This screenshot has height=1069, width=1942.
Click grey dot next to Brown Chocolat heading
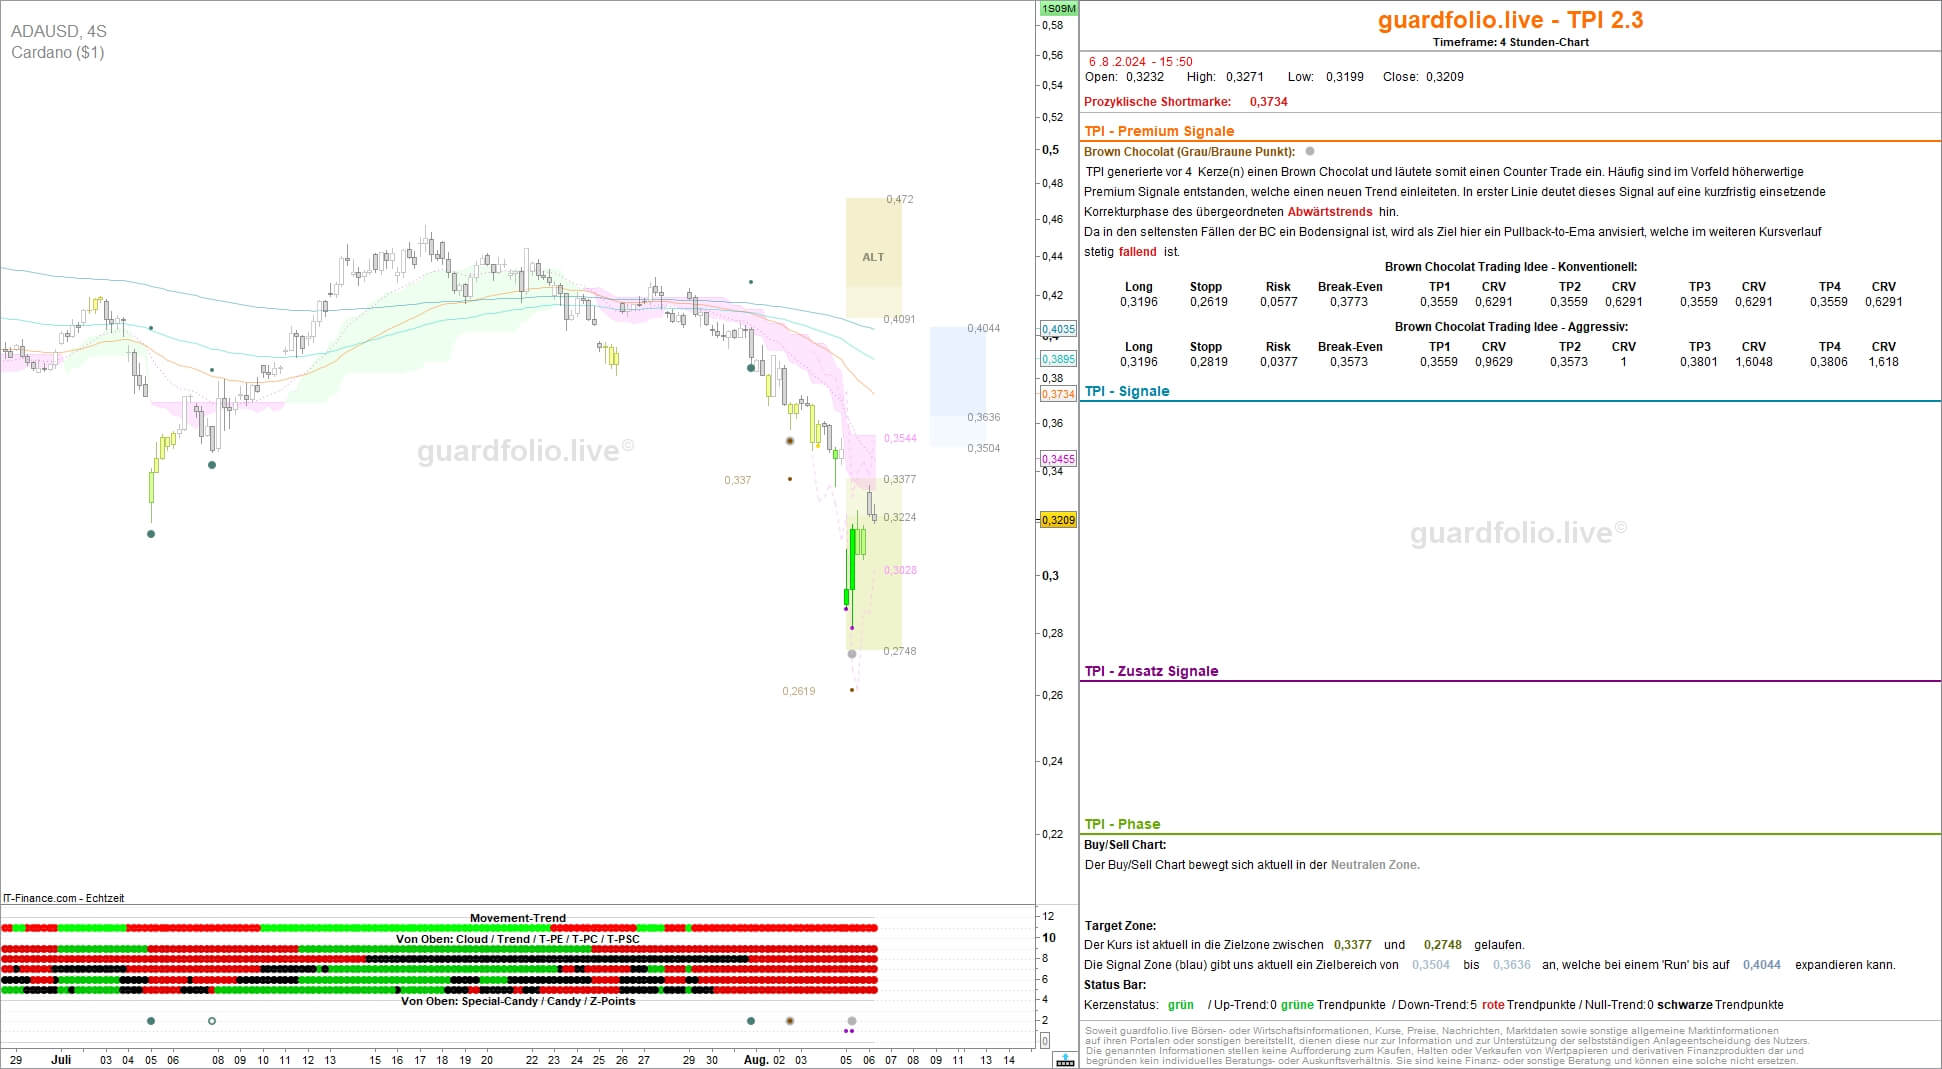coord(1310,152)
